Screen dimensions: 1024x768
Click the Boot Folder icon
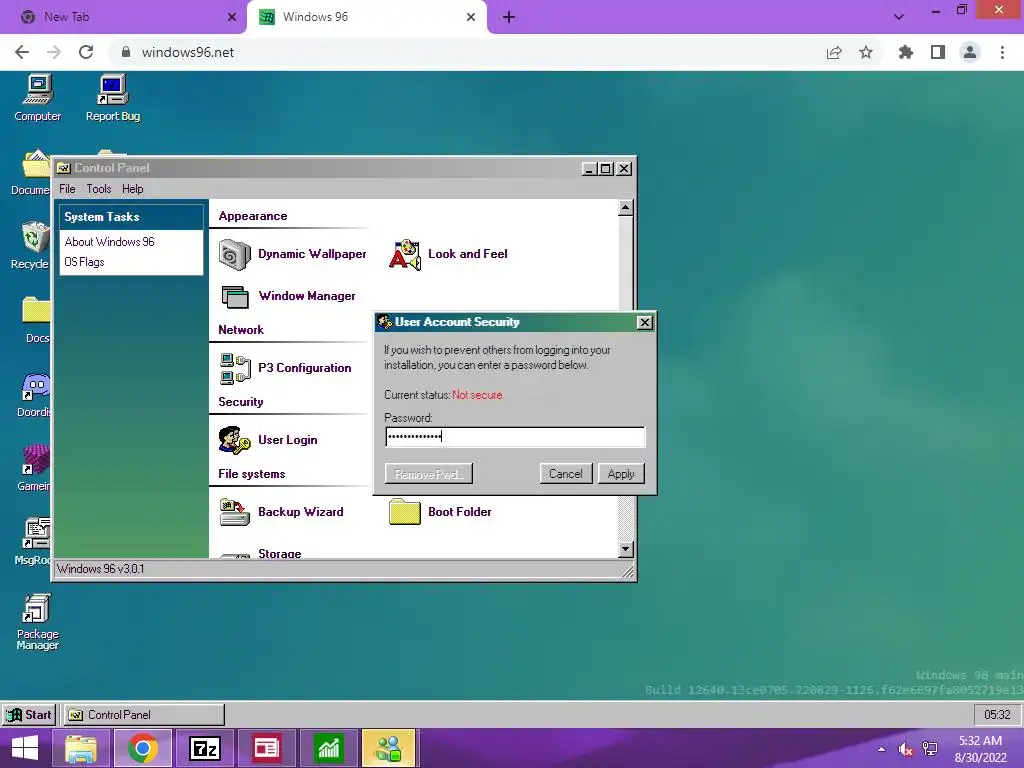coord(405,512)
